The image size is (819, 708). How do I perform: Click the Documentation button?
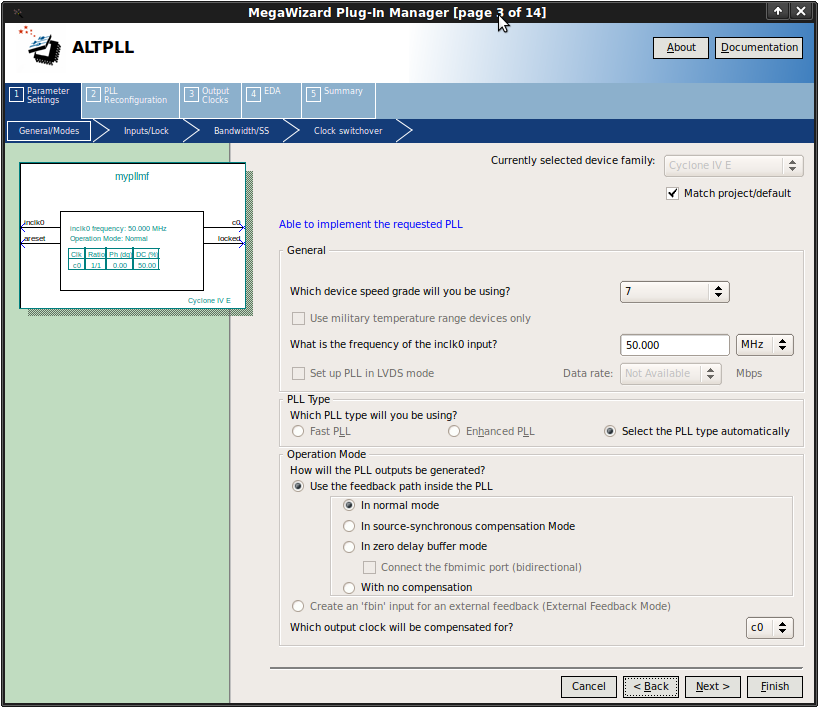758,48
